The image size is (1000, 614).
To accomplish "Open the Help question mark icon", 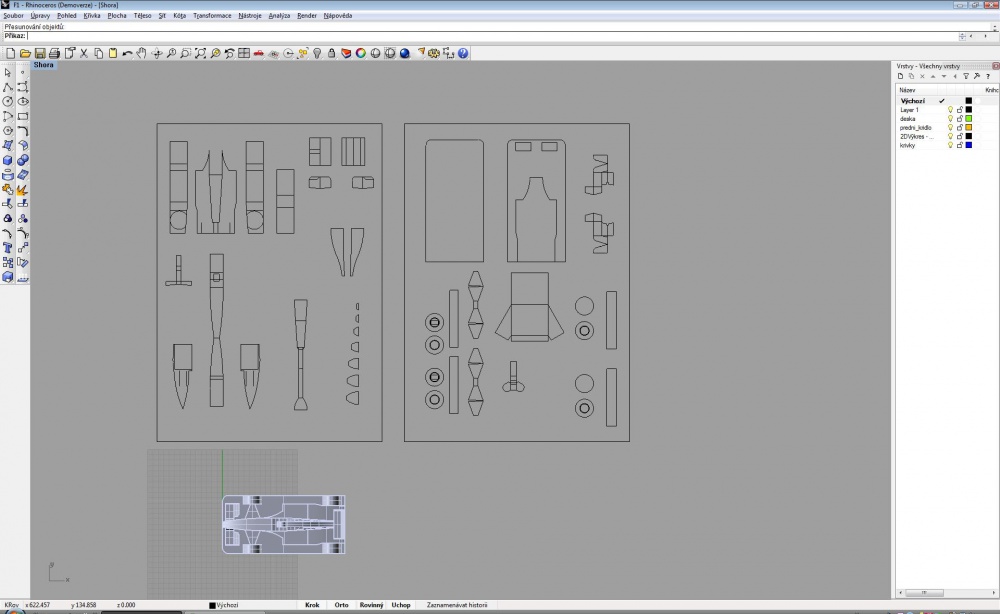I will tap(463, 54).
